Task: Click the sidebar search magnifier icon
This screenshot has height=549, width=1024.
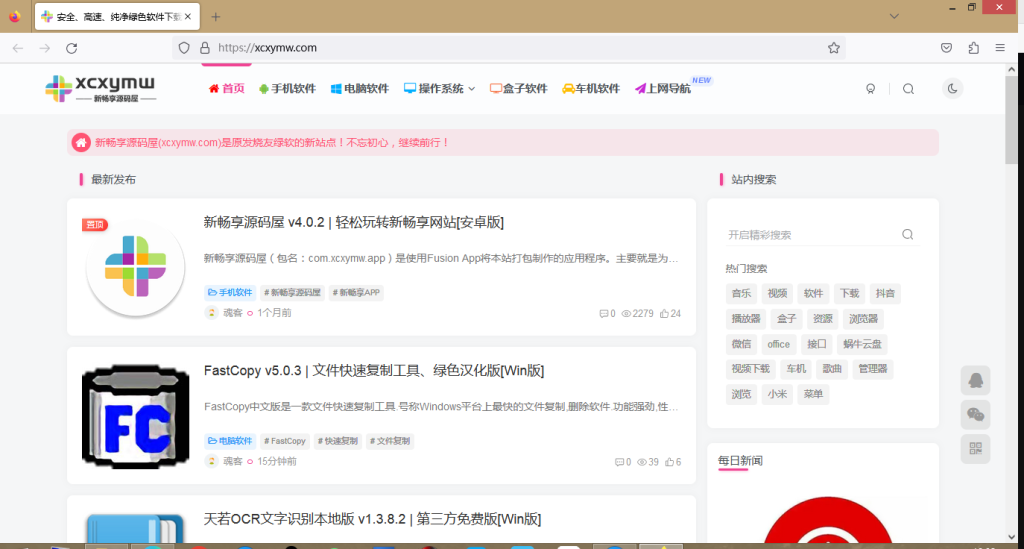Action: pos(908,234)
